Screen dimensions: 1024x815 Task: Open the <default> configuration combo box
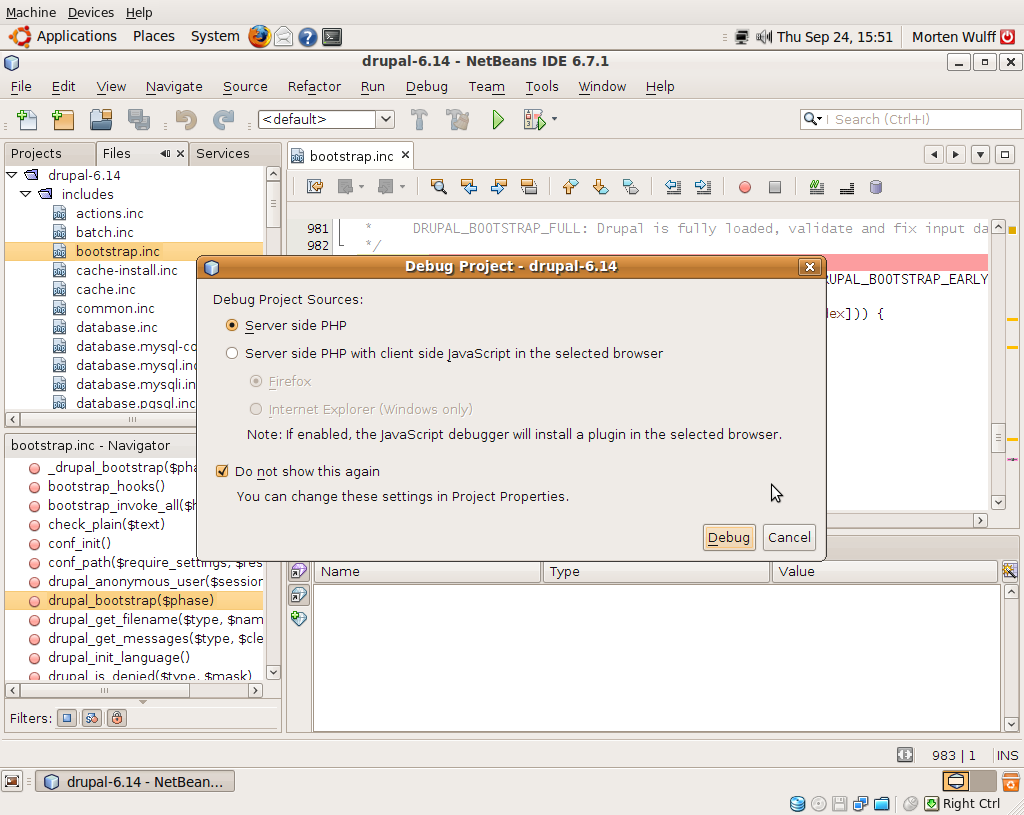coord(326,120)
